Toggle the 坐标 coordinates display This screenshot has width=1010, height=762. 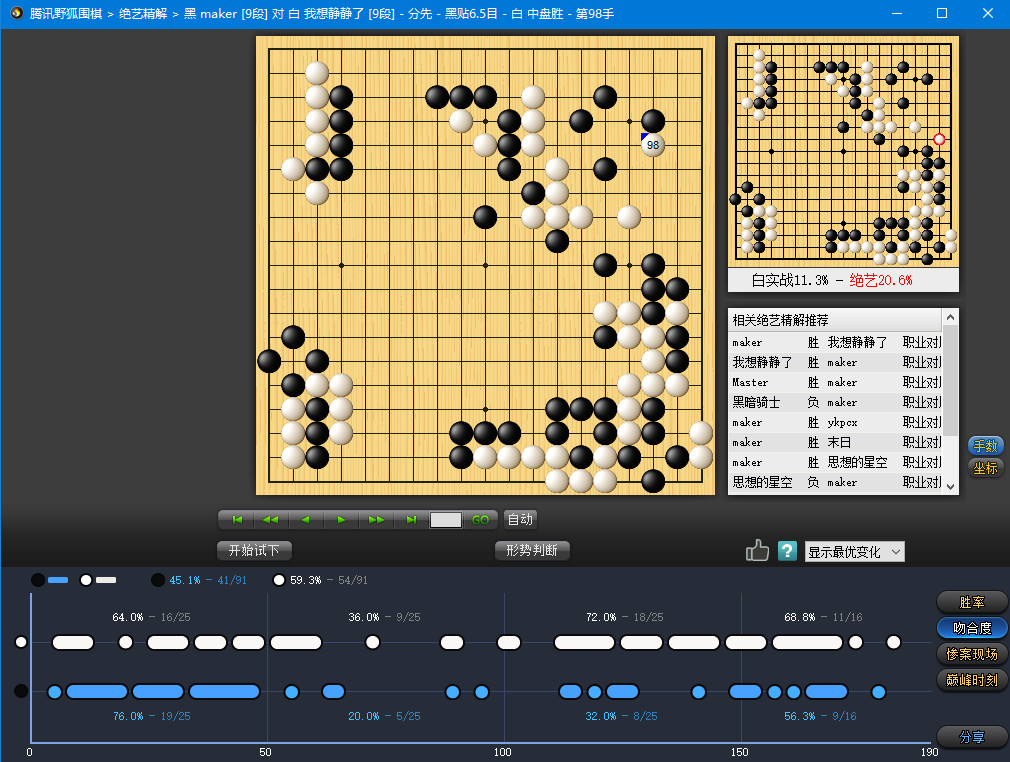(x=986, y=467)
